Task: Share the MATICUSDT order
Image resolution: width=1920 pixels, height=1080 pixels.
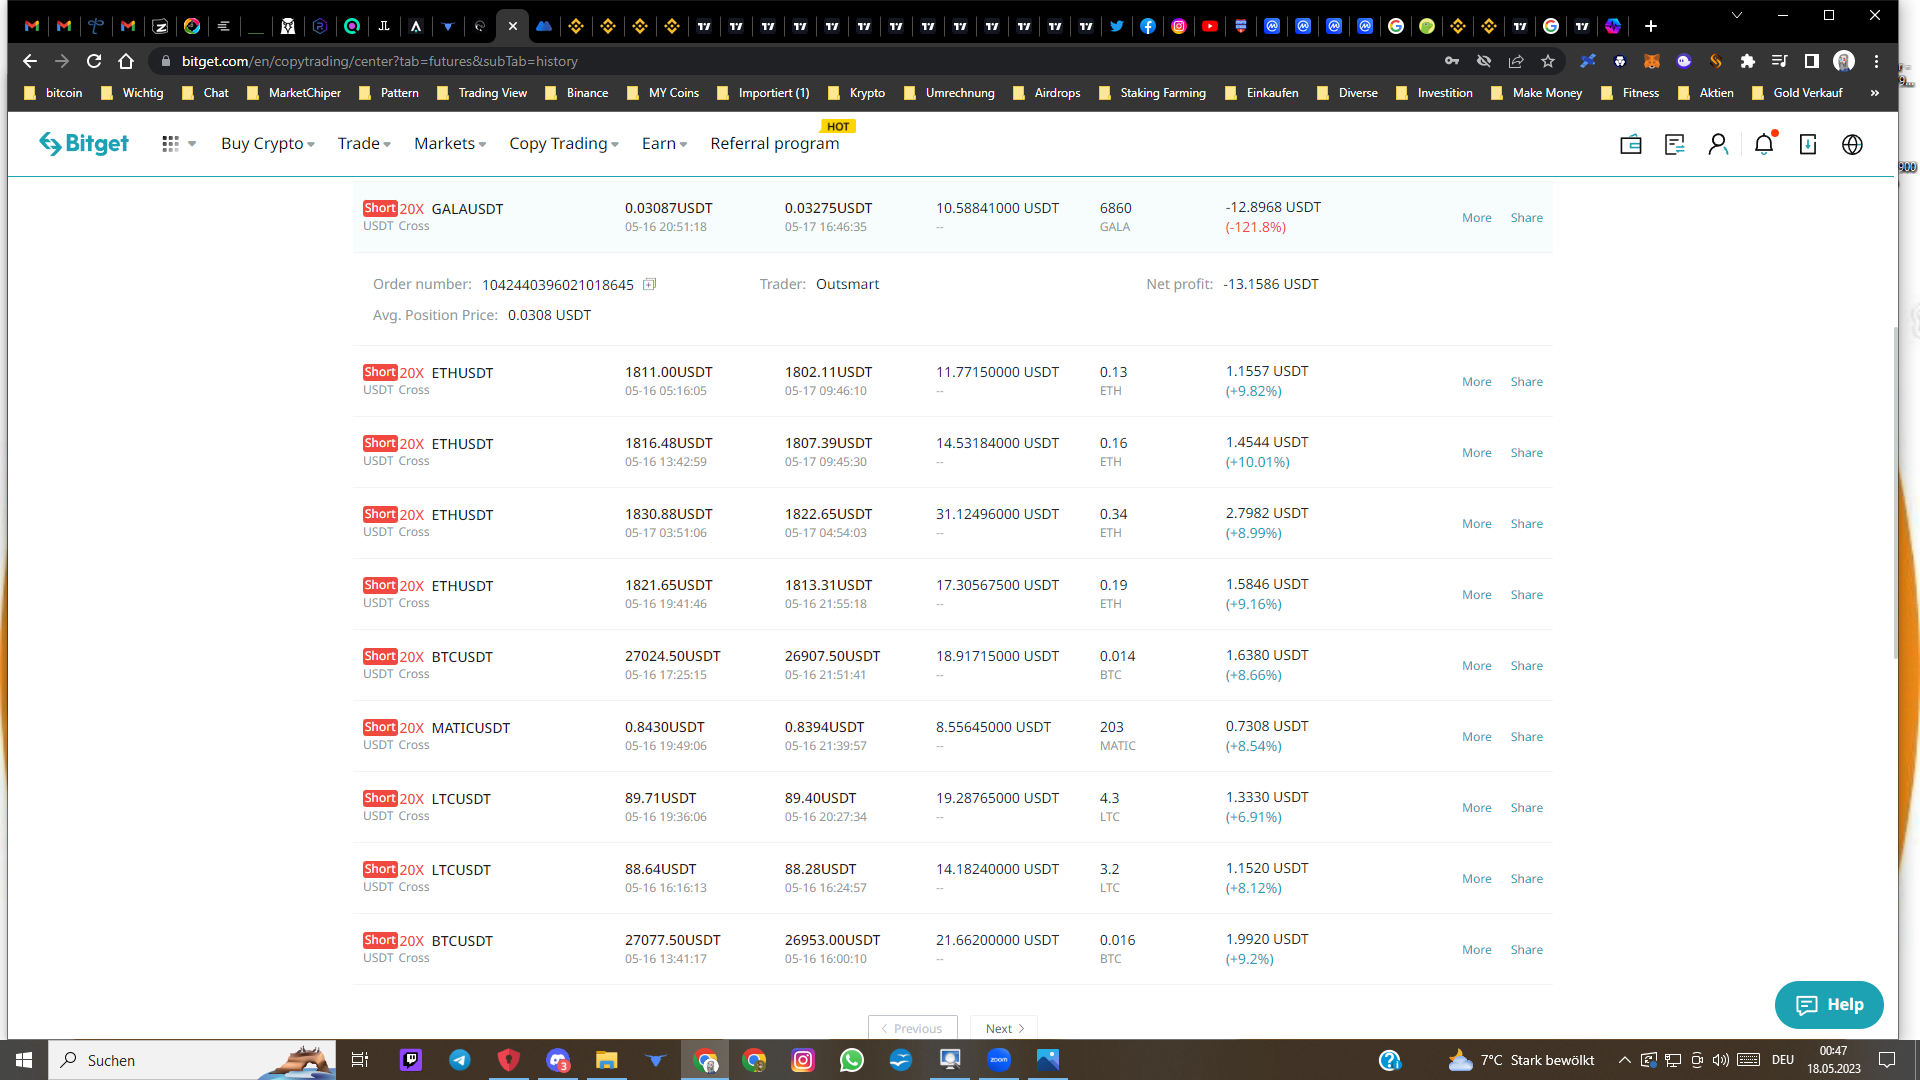Action: (1526, 737)
